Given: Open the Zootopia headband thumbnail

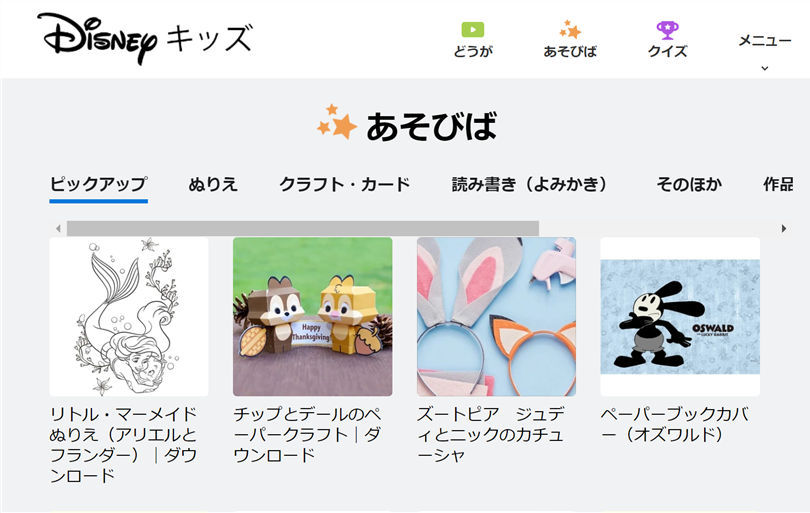Looking at the screenshot, I should pos(496,317).
